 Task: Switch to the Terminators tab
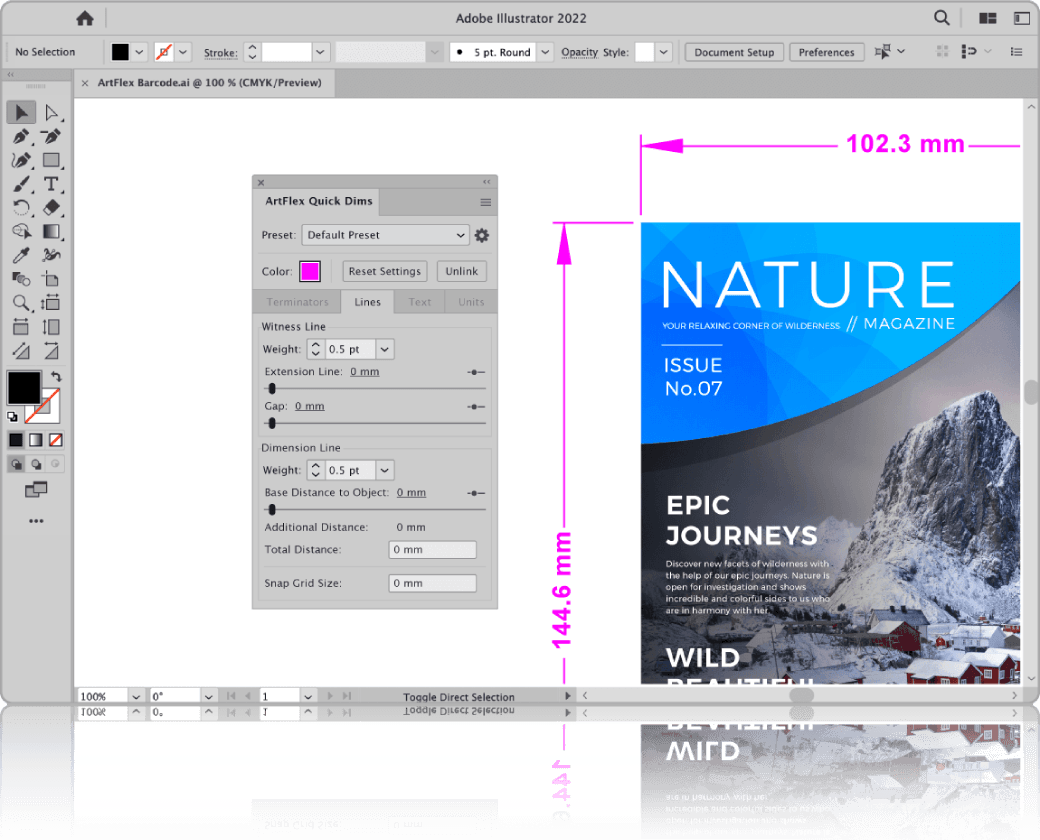297,302
